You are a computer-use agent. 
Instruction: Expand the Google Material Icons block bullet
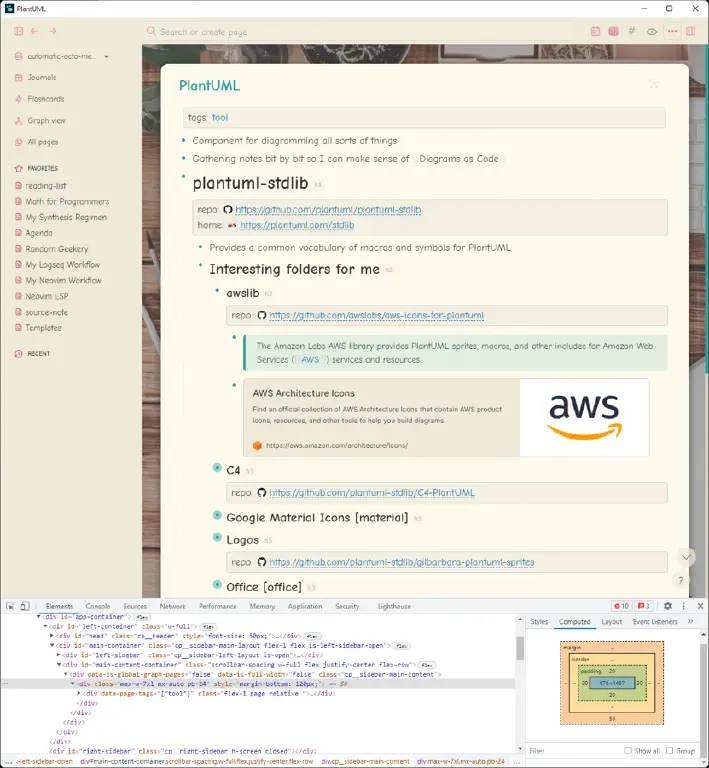click(217, 515)
